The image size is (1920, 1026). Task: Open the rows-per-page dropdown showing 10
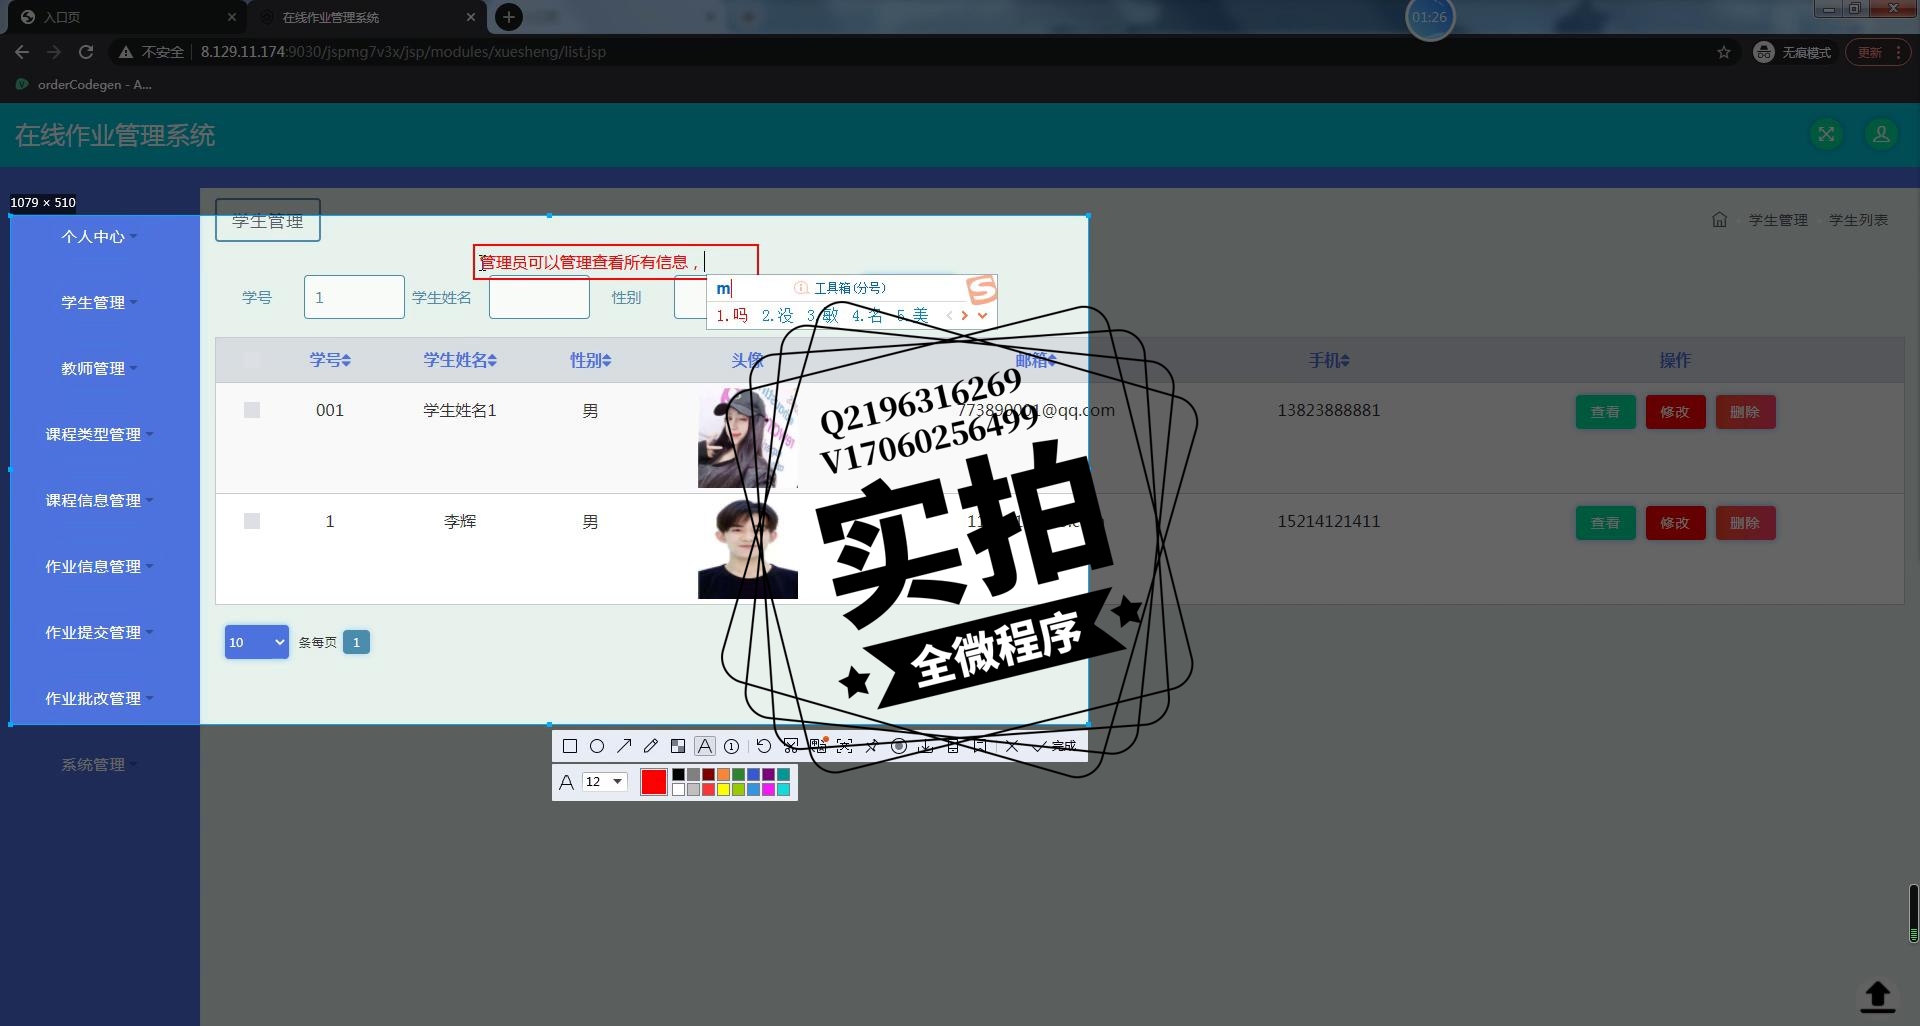point(257,642)
